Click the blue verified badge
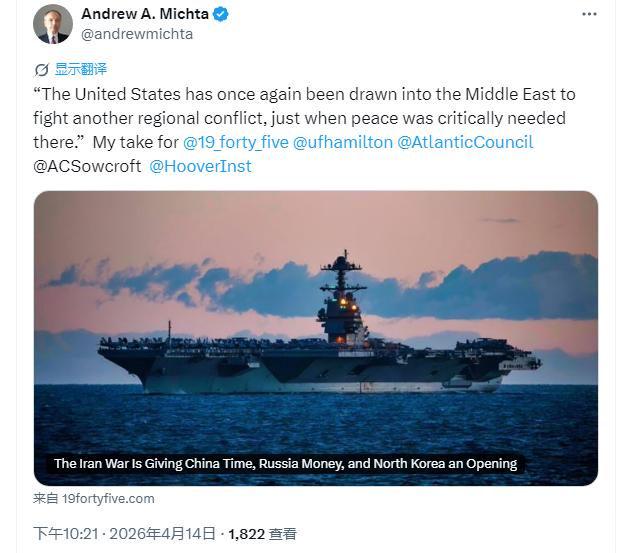619x553 pixels. tap(221, 14)
